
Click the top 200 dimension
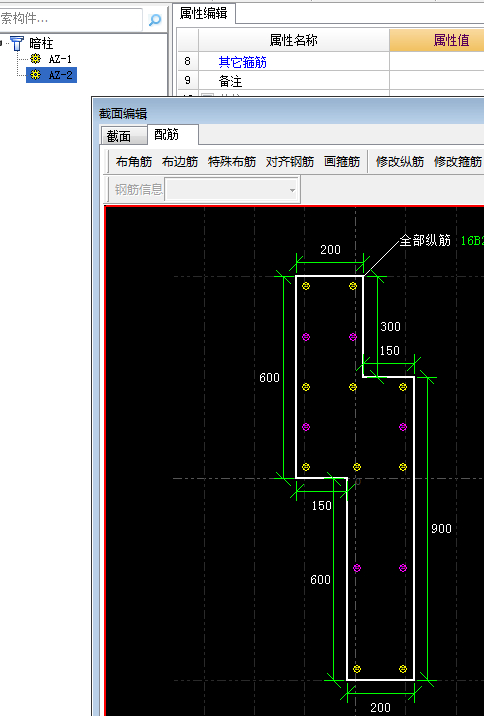pos(330,249)
